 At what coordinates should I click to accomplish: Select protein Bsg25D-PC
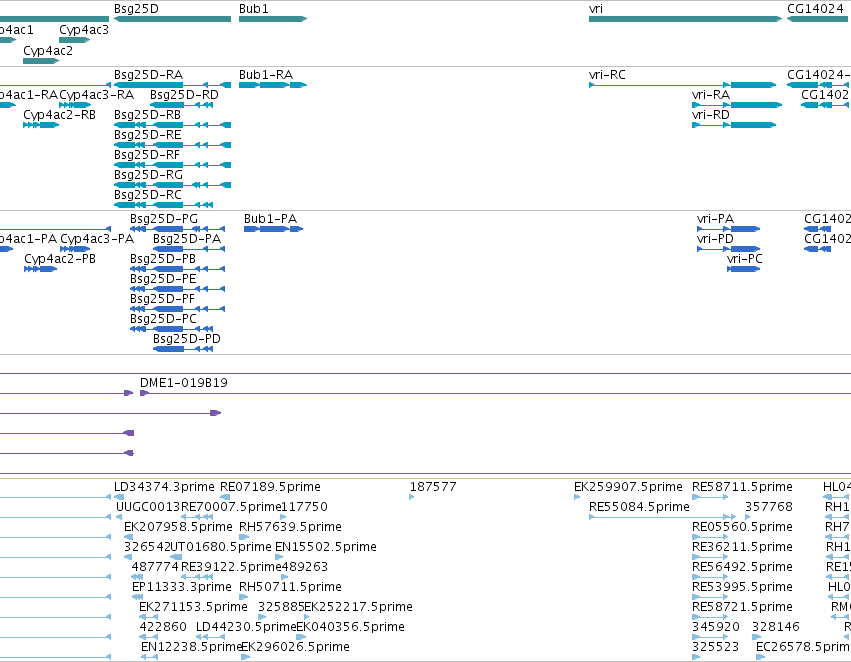pos(172,329)
